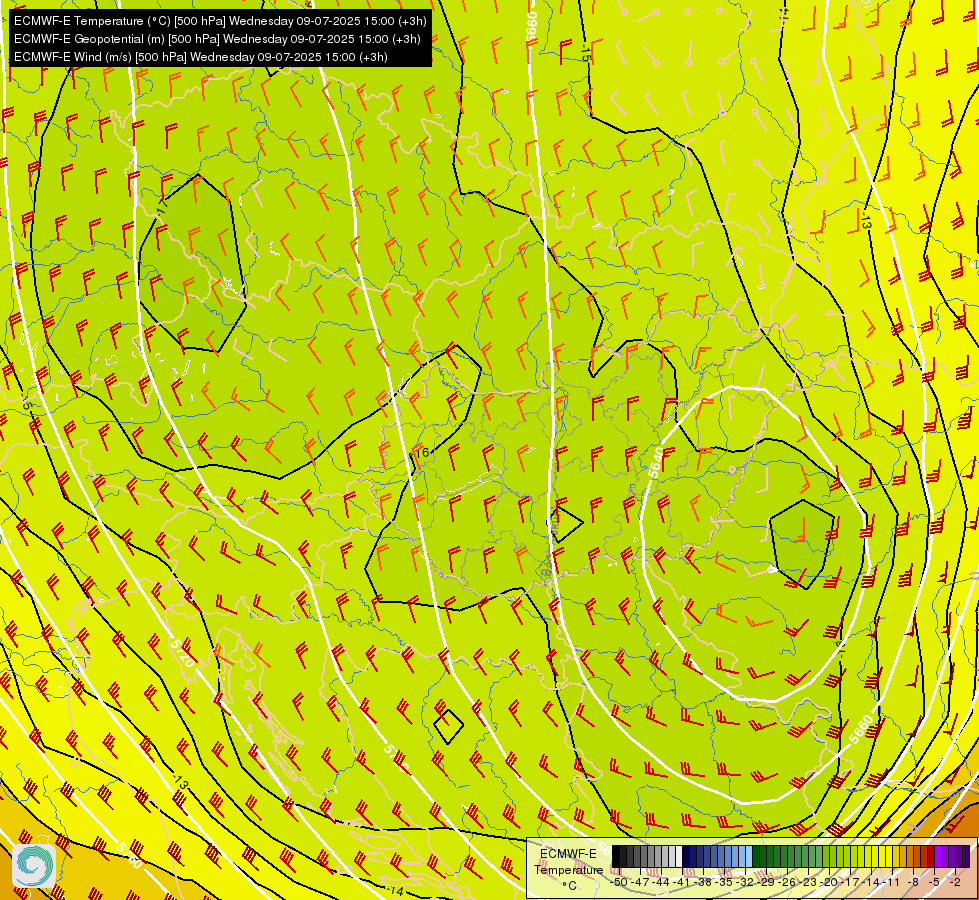Click the -8 legend tick value
Image resolution: width=979 pixels, height=900 pixels.
[913, 882]
